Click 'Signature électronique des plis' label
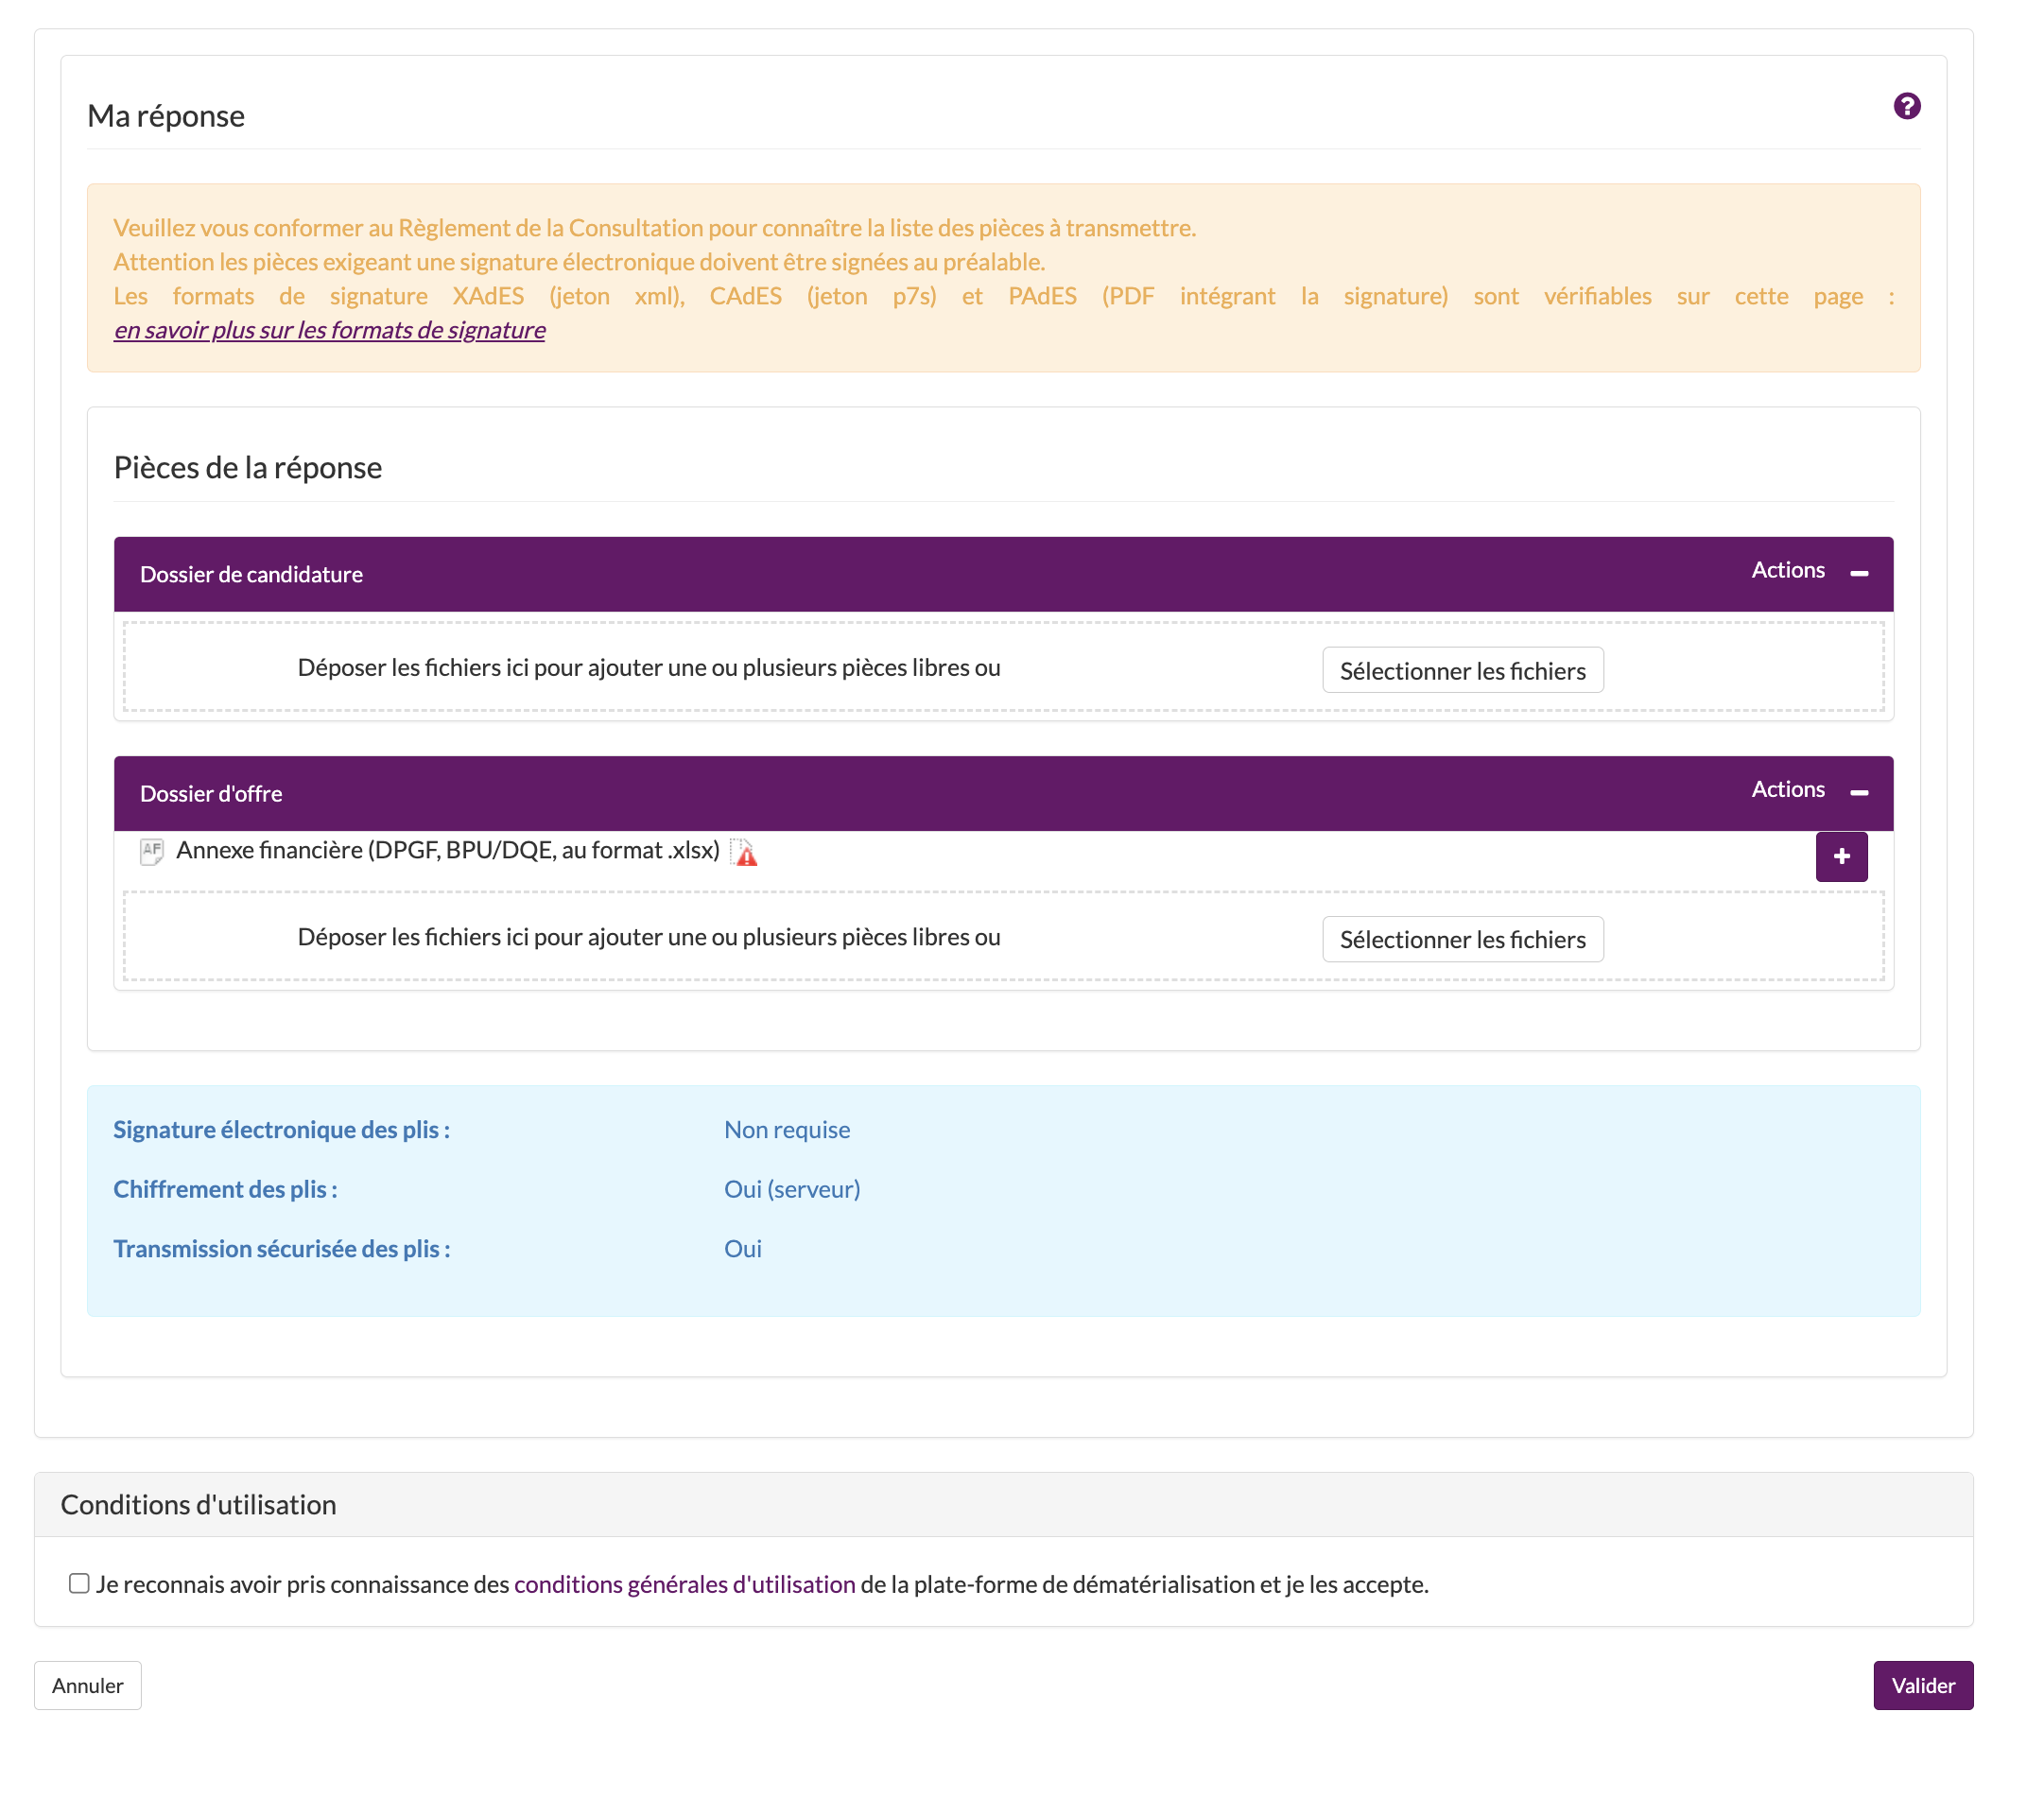2044x1798 pixels. [281, 1129]
